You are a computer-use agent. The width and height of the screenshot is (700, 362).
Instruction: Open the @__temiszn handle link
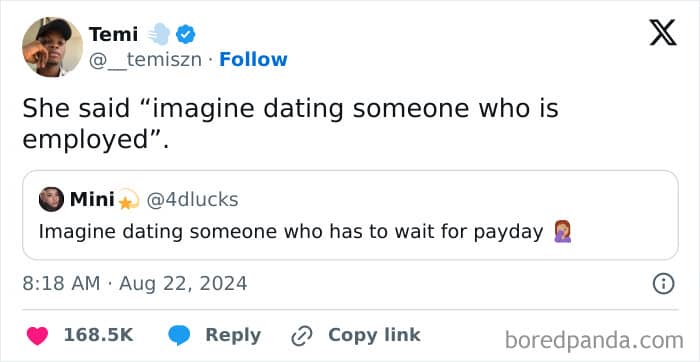click(145, 60)
